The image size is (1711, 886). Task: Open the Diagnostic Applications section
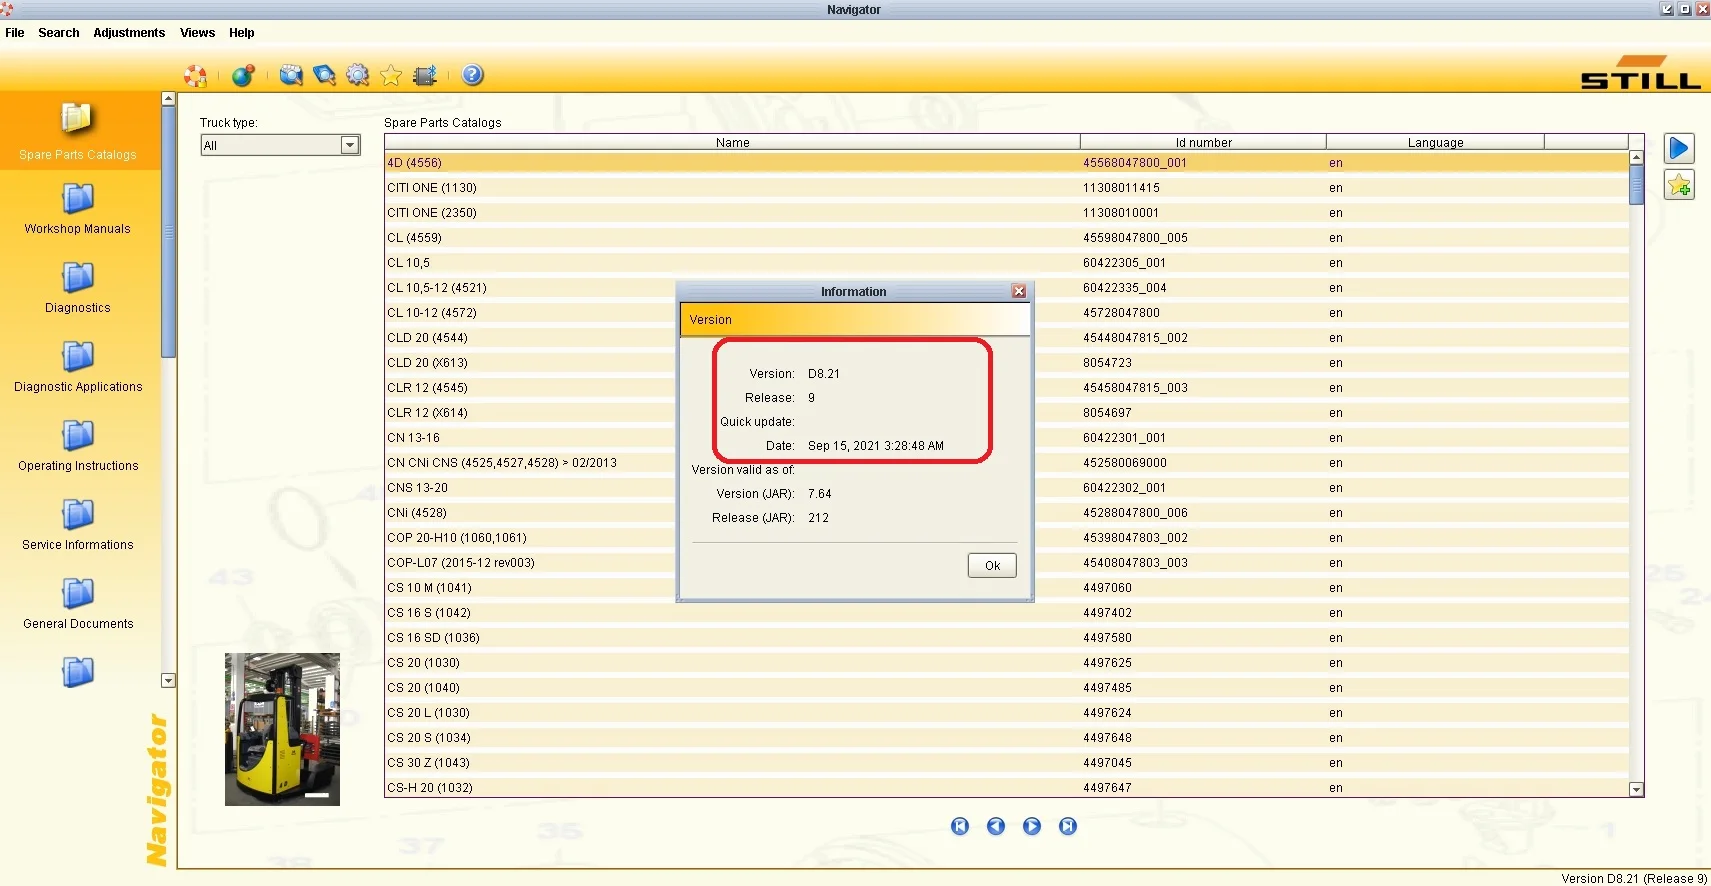(78, 368)
